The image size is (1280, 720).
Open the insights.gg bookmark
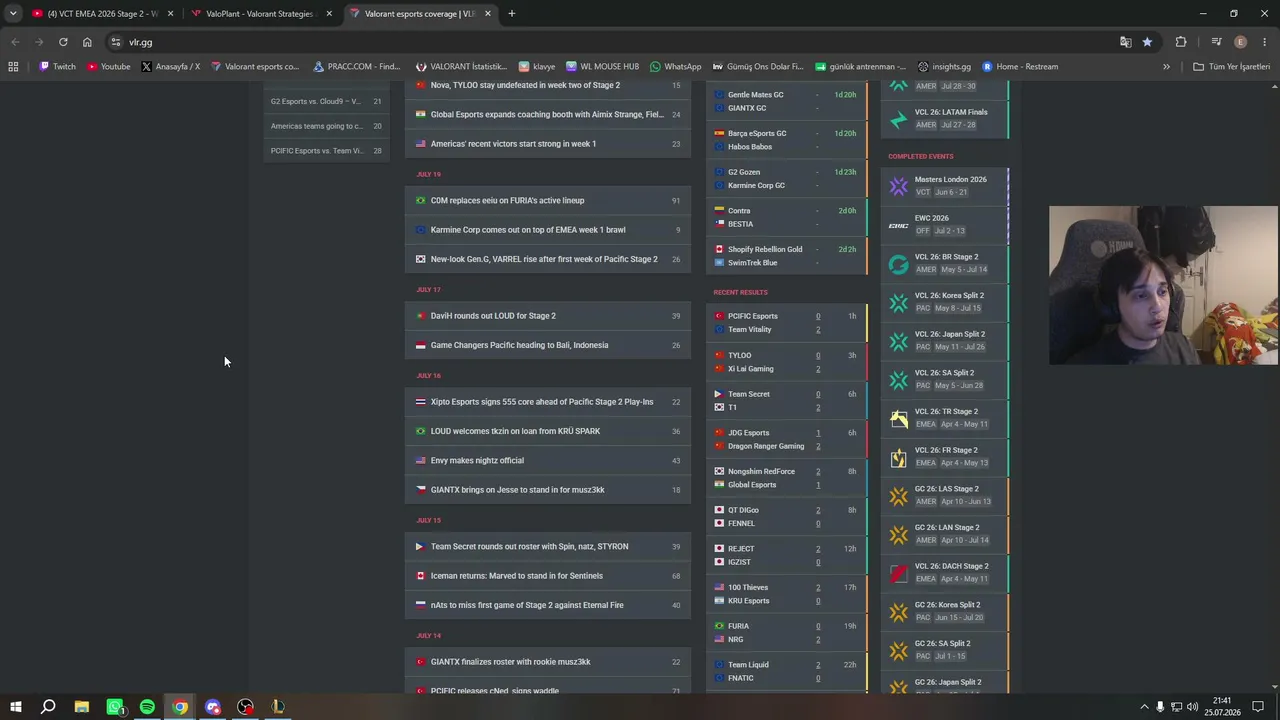click(944, 67)
